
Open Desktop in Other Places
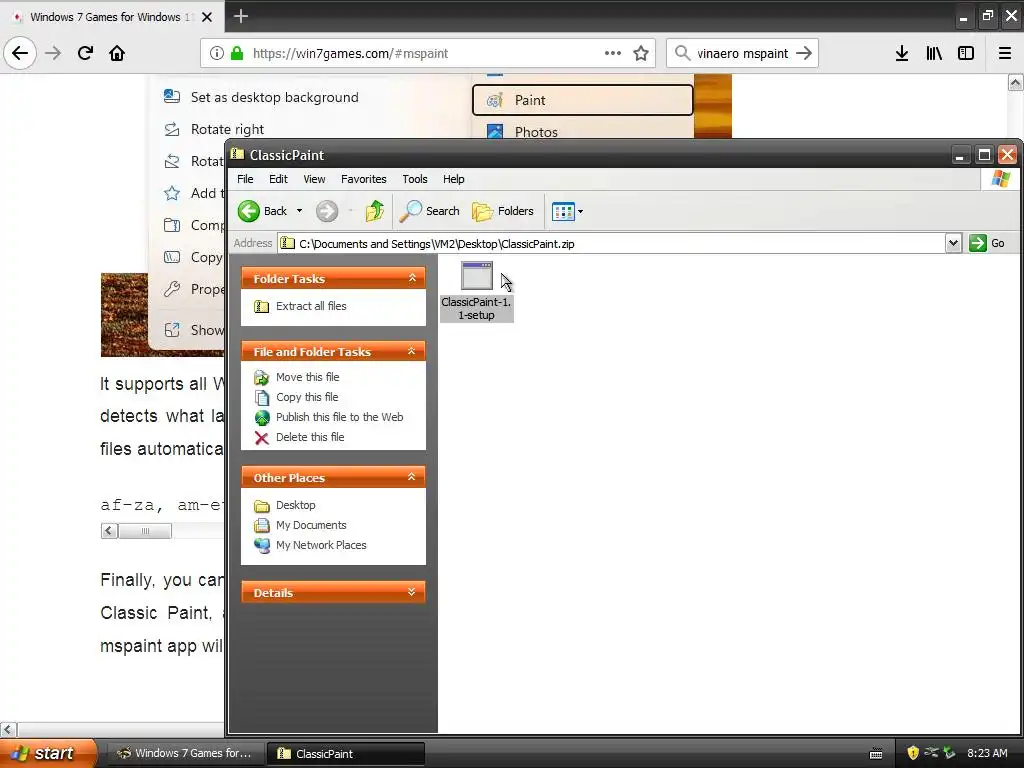click(x=295, y=505)
